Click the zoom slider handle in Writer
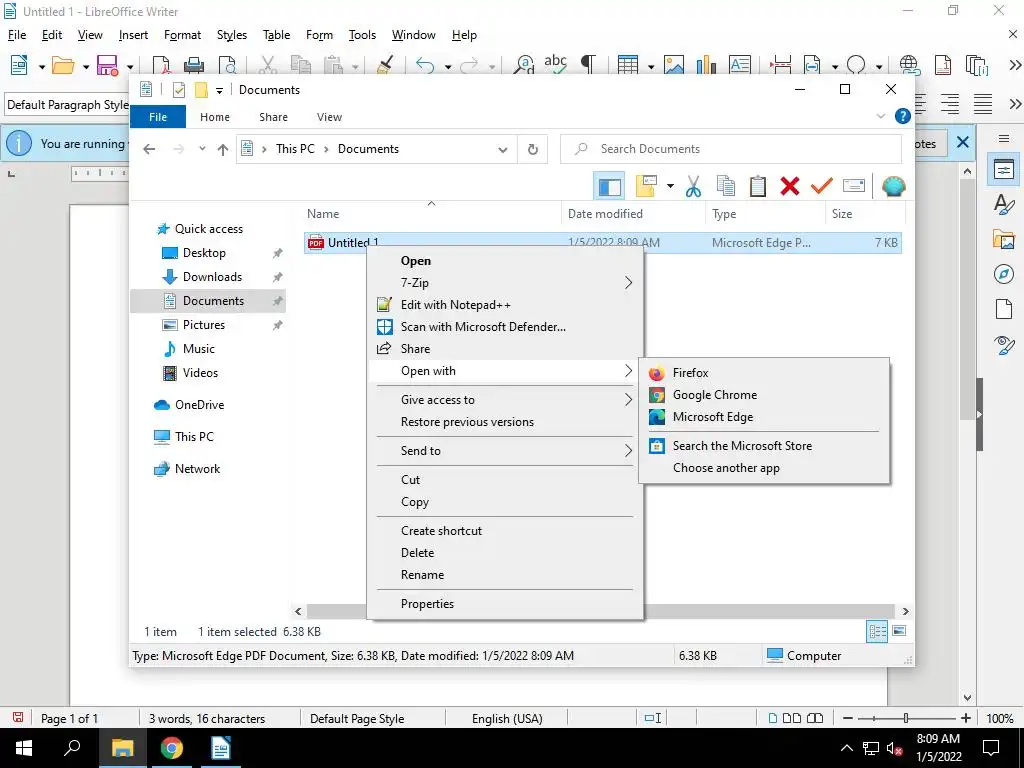 906,718
